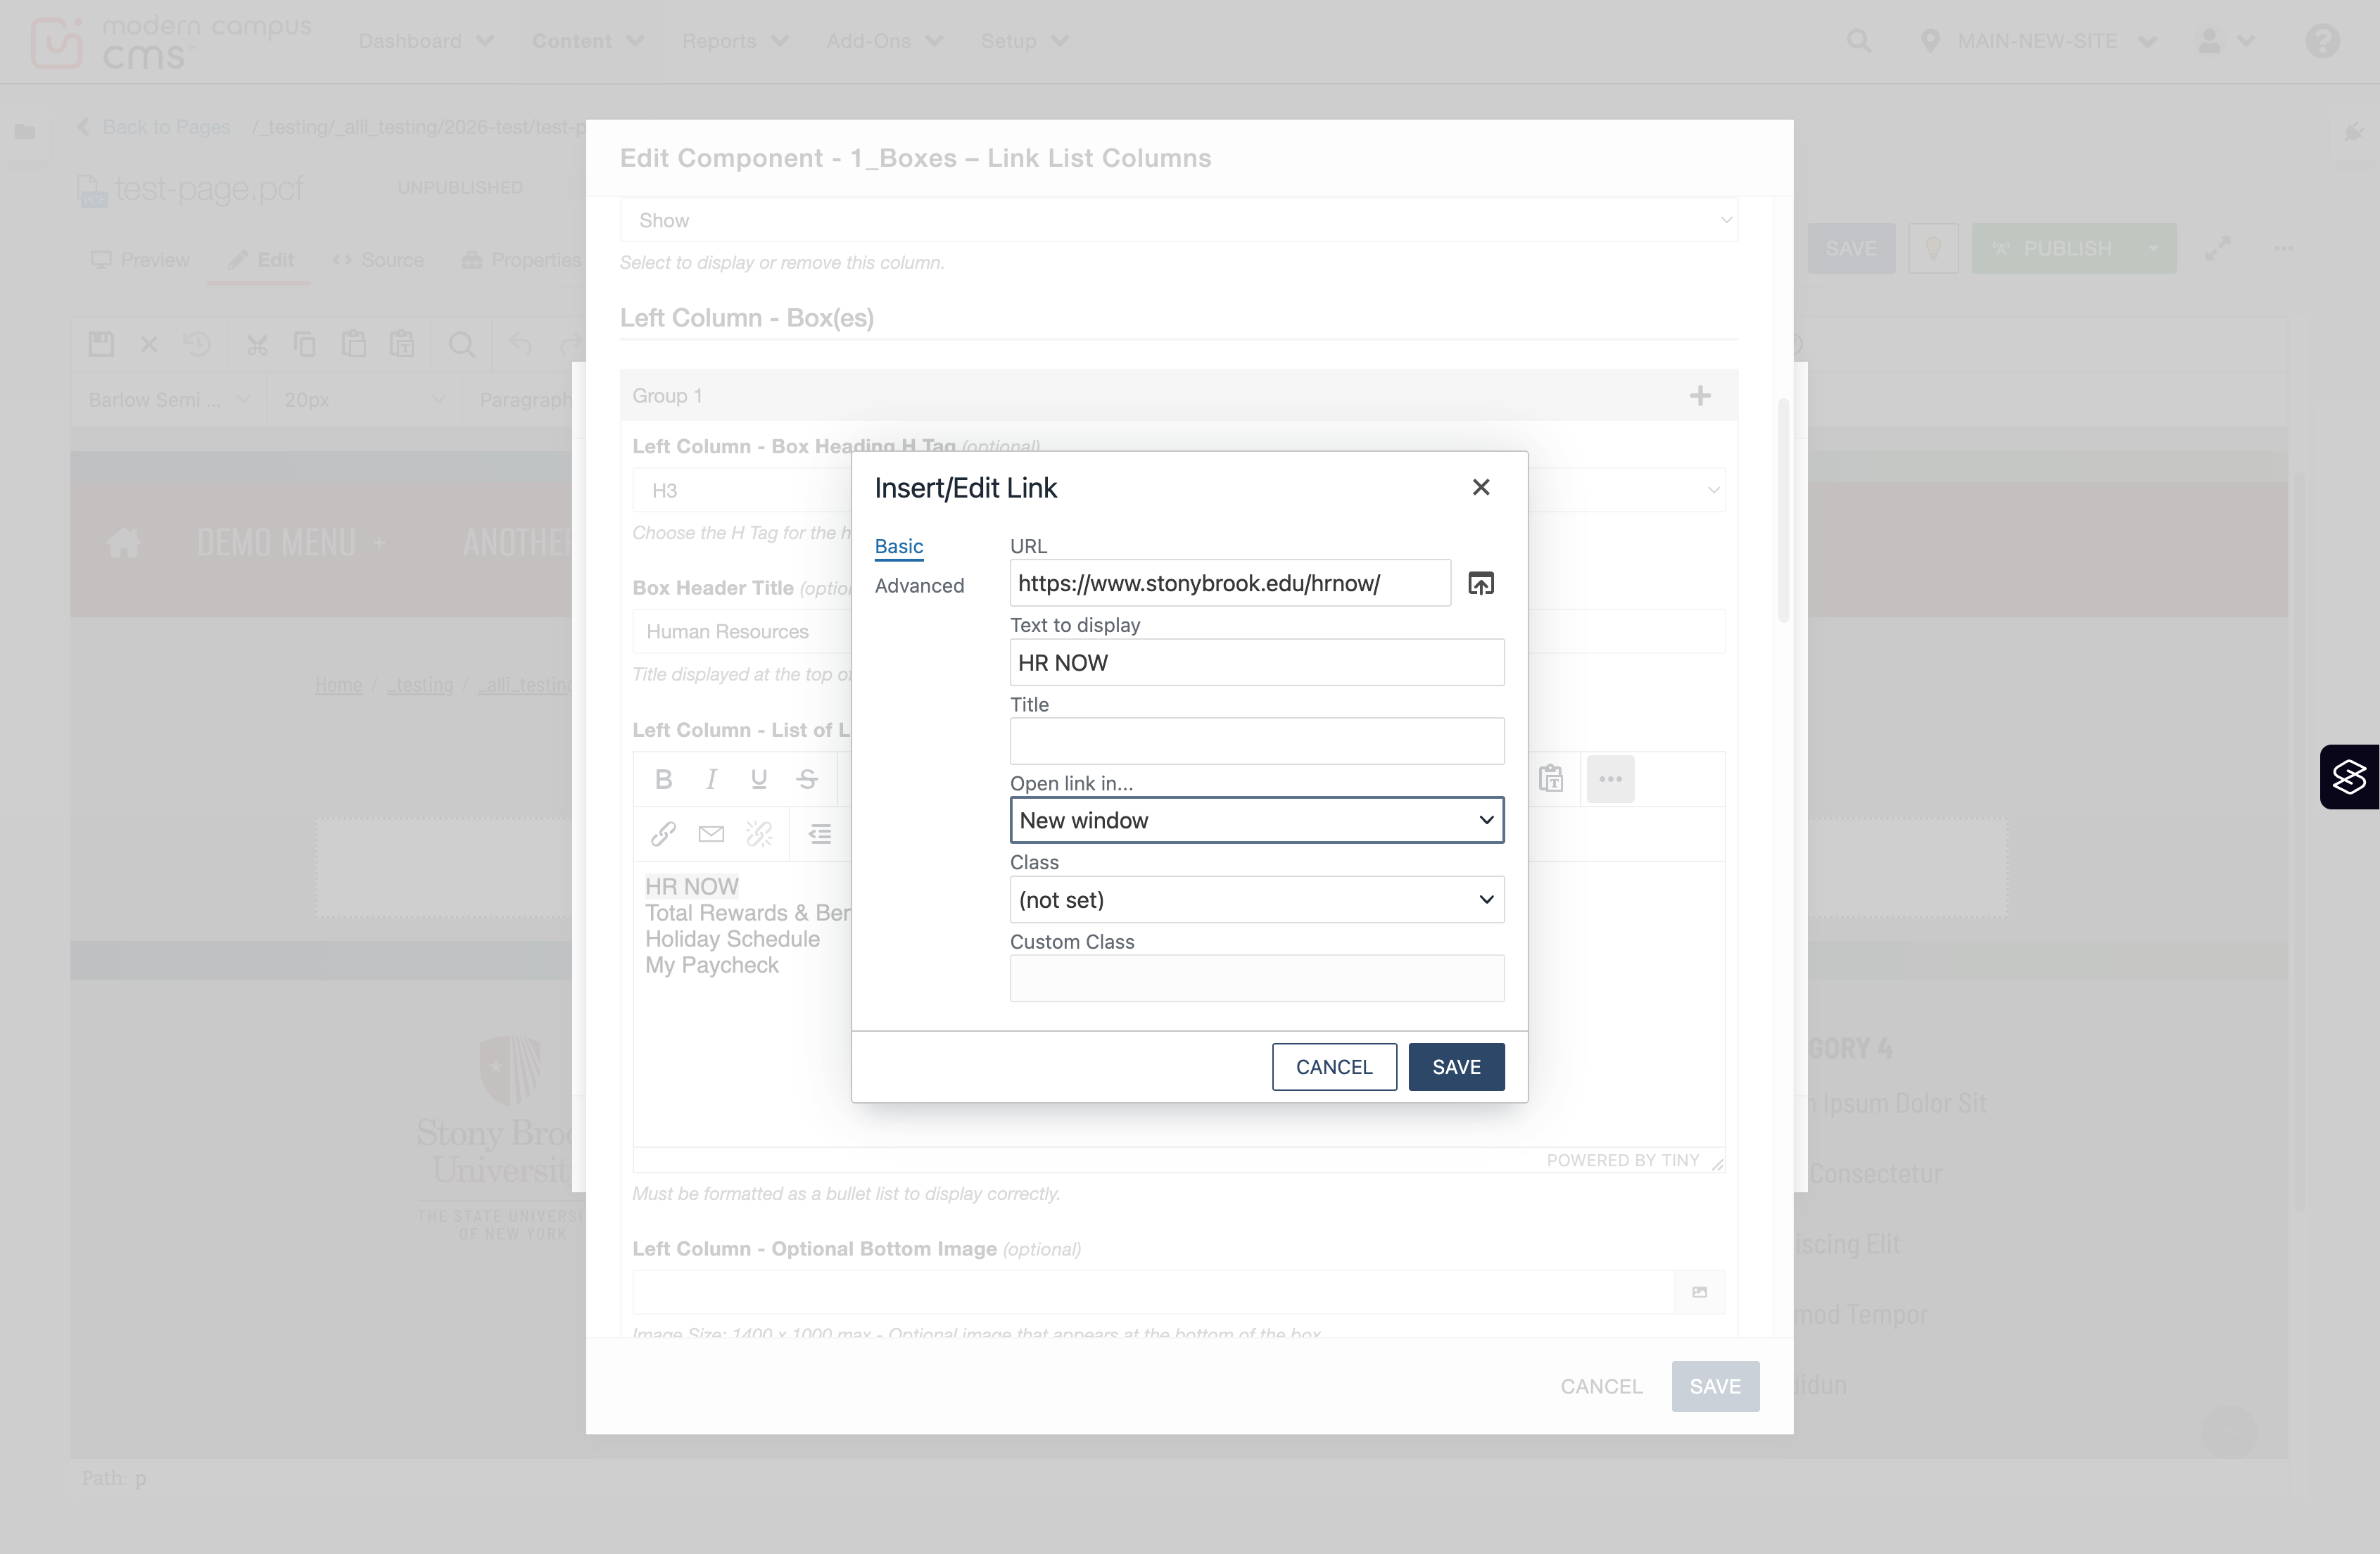Open the Class (not set) dropdown
This screenshot has height=1554, width=2380.
1257,899
